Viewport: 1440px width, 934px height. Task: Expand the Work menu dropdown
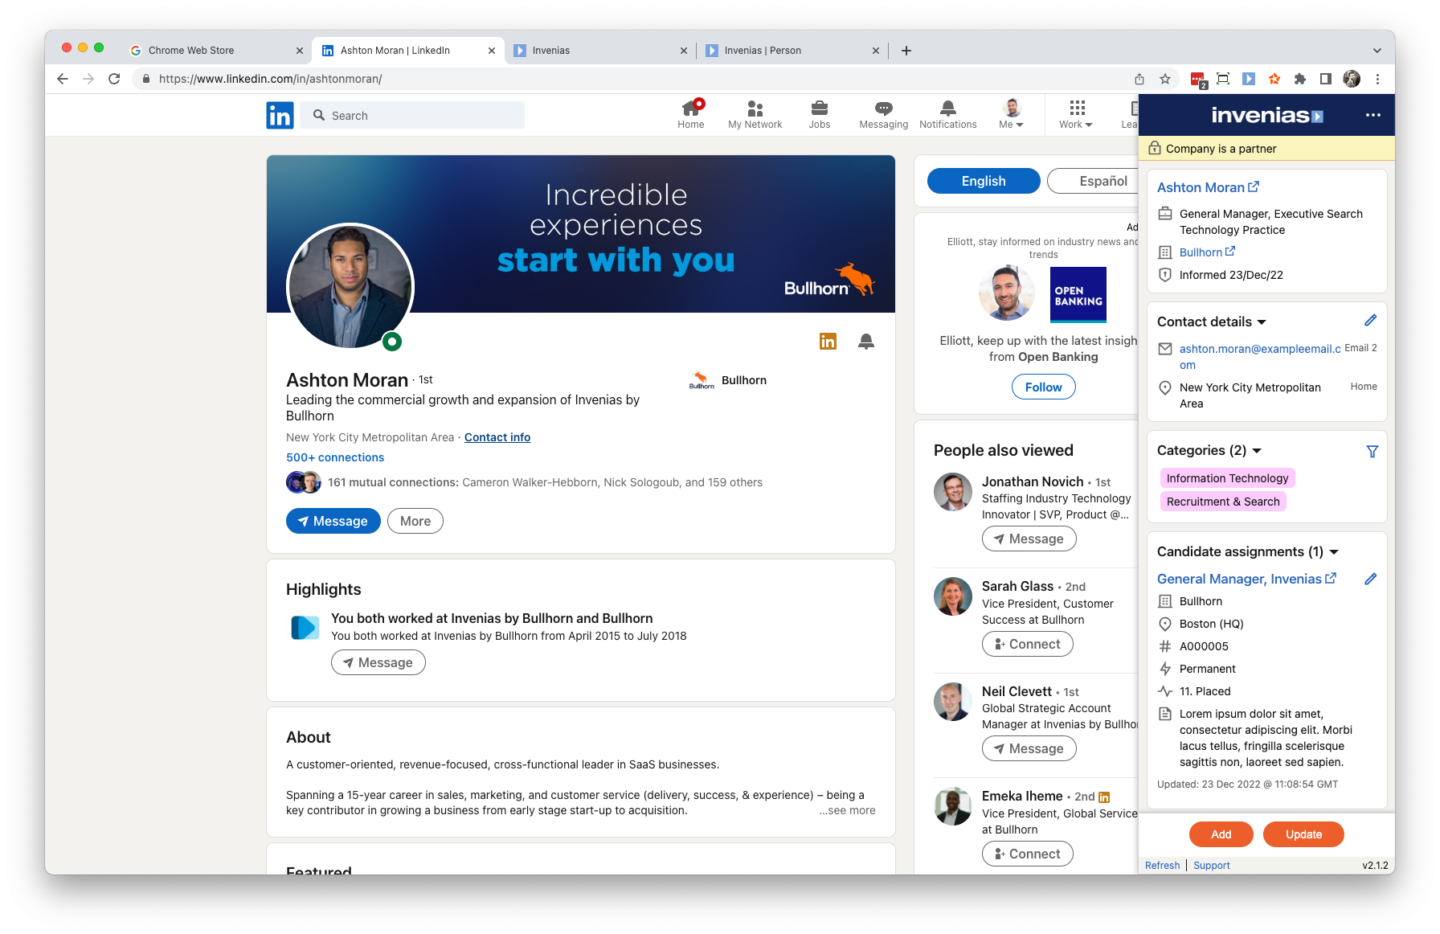click(1075, 114)
